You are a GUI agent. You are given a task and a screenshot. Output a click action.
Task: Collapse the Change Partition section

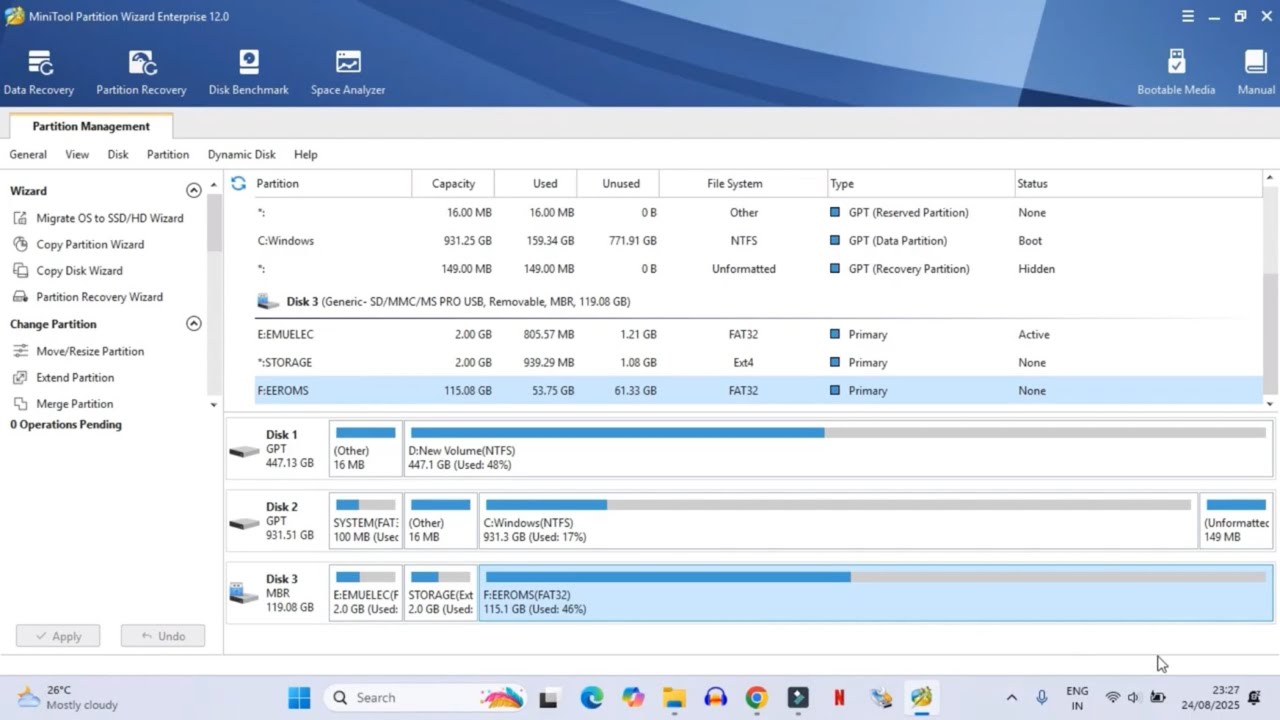point(194,323)
